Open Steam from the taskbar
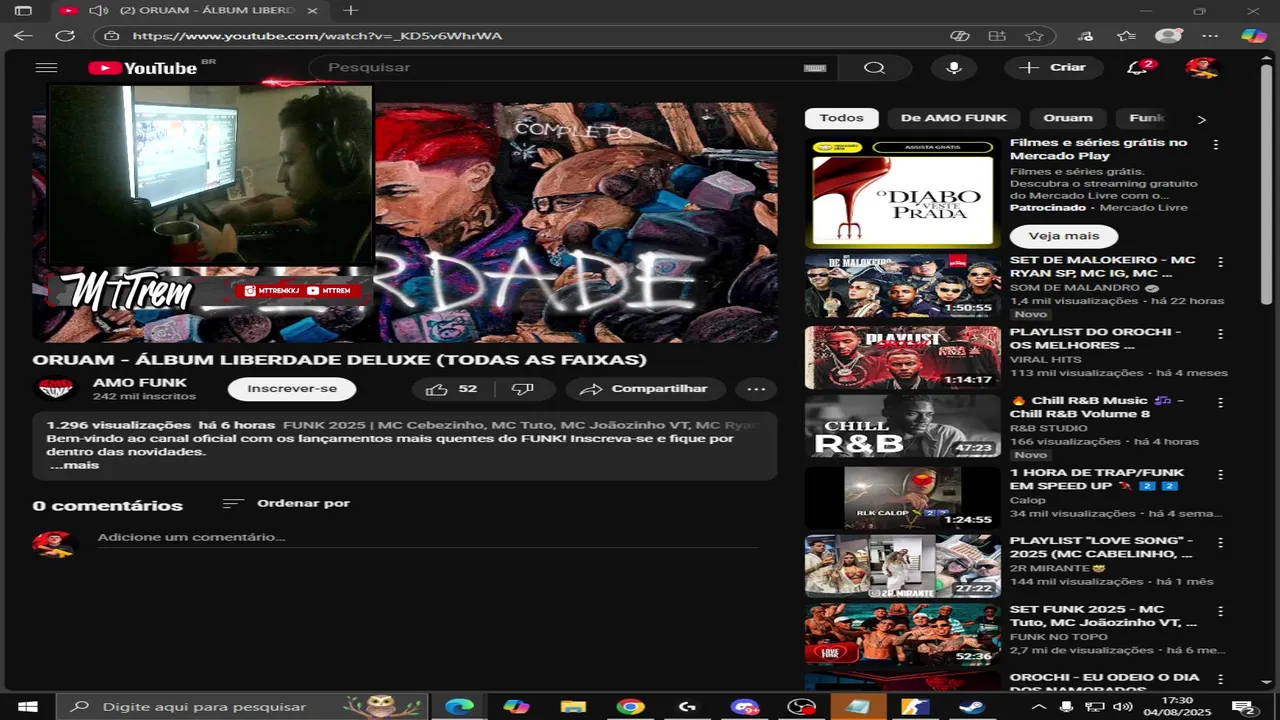Screen dimensions: 1280x720 point(970,707)
